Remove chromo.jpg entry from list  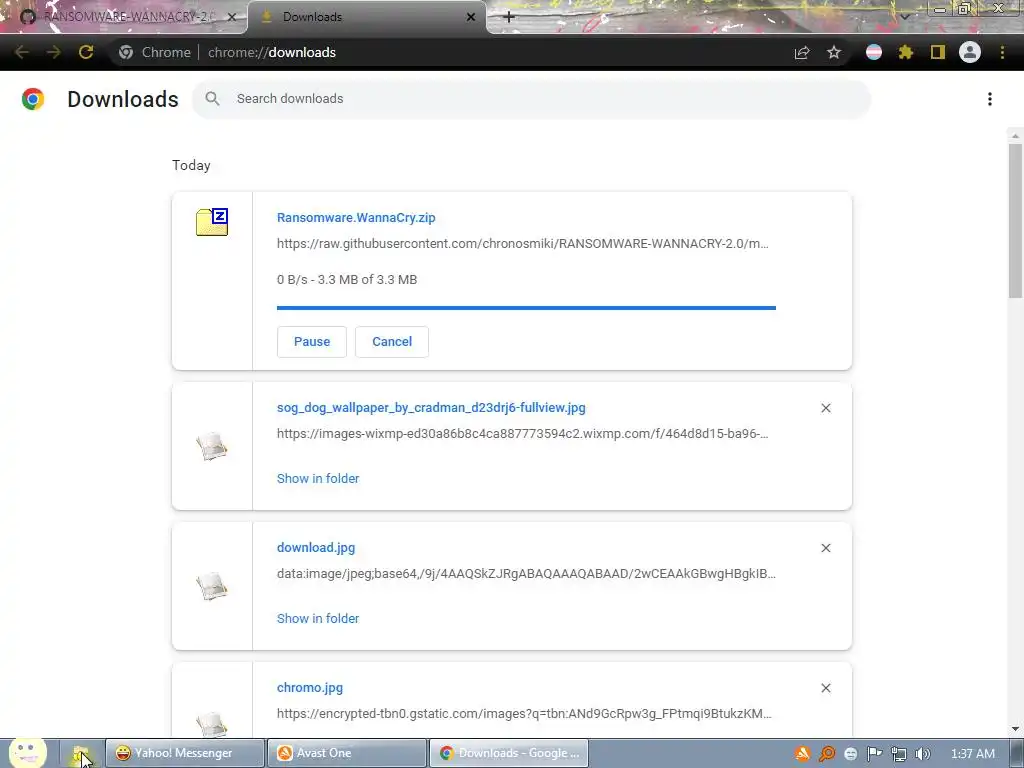[x=826, y=688]
